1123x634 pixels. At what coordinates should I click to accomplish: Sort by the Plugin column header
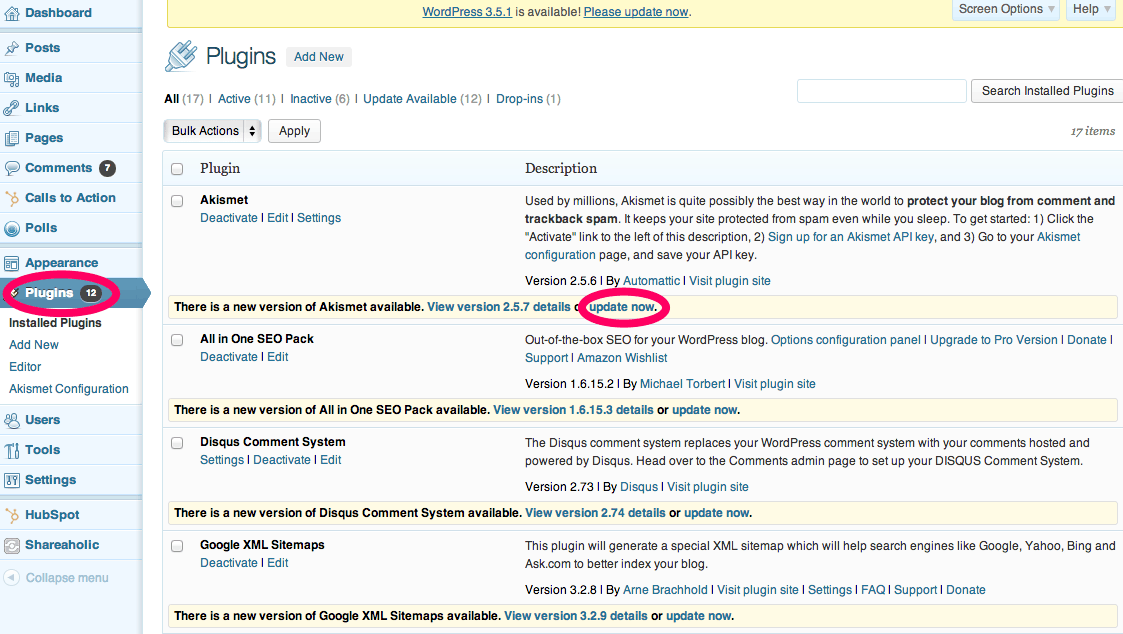pos(220,169)
